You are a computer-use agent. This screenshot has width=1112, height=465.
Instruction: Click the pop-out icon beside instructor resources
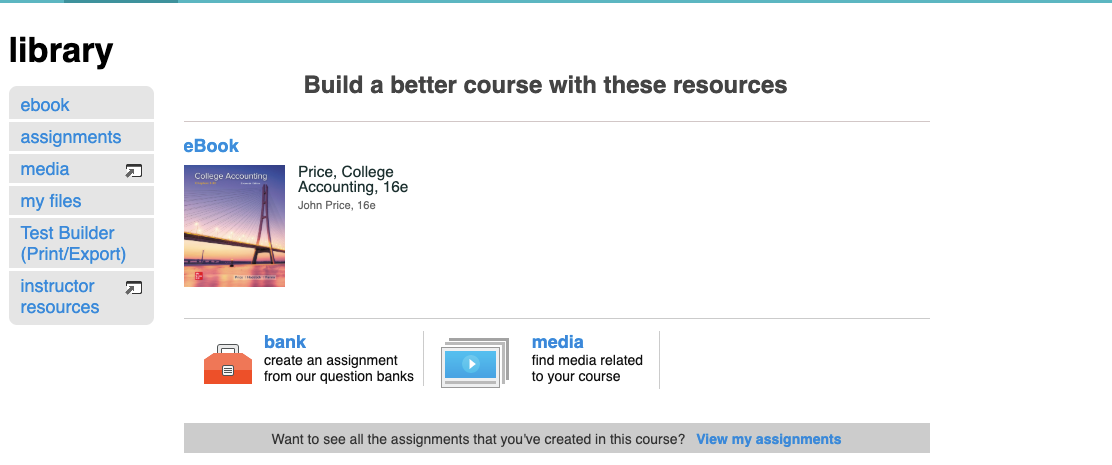pos(133,288)
